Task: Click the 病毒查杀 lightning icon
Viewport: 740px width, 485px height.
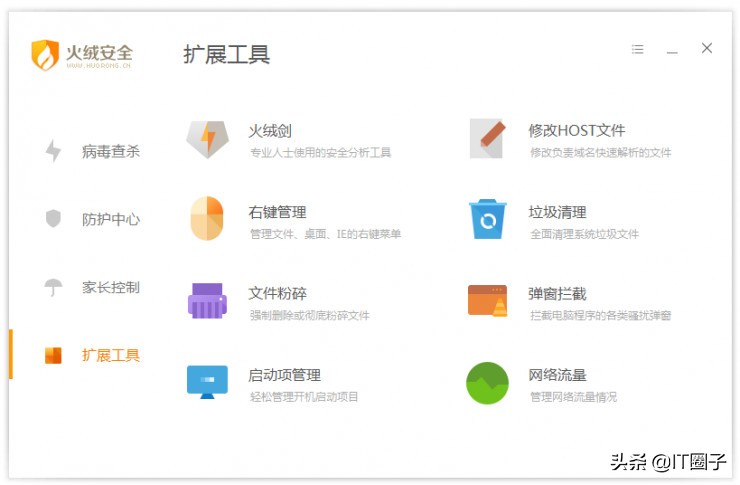Action: coord(53,151)
